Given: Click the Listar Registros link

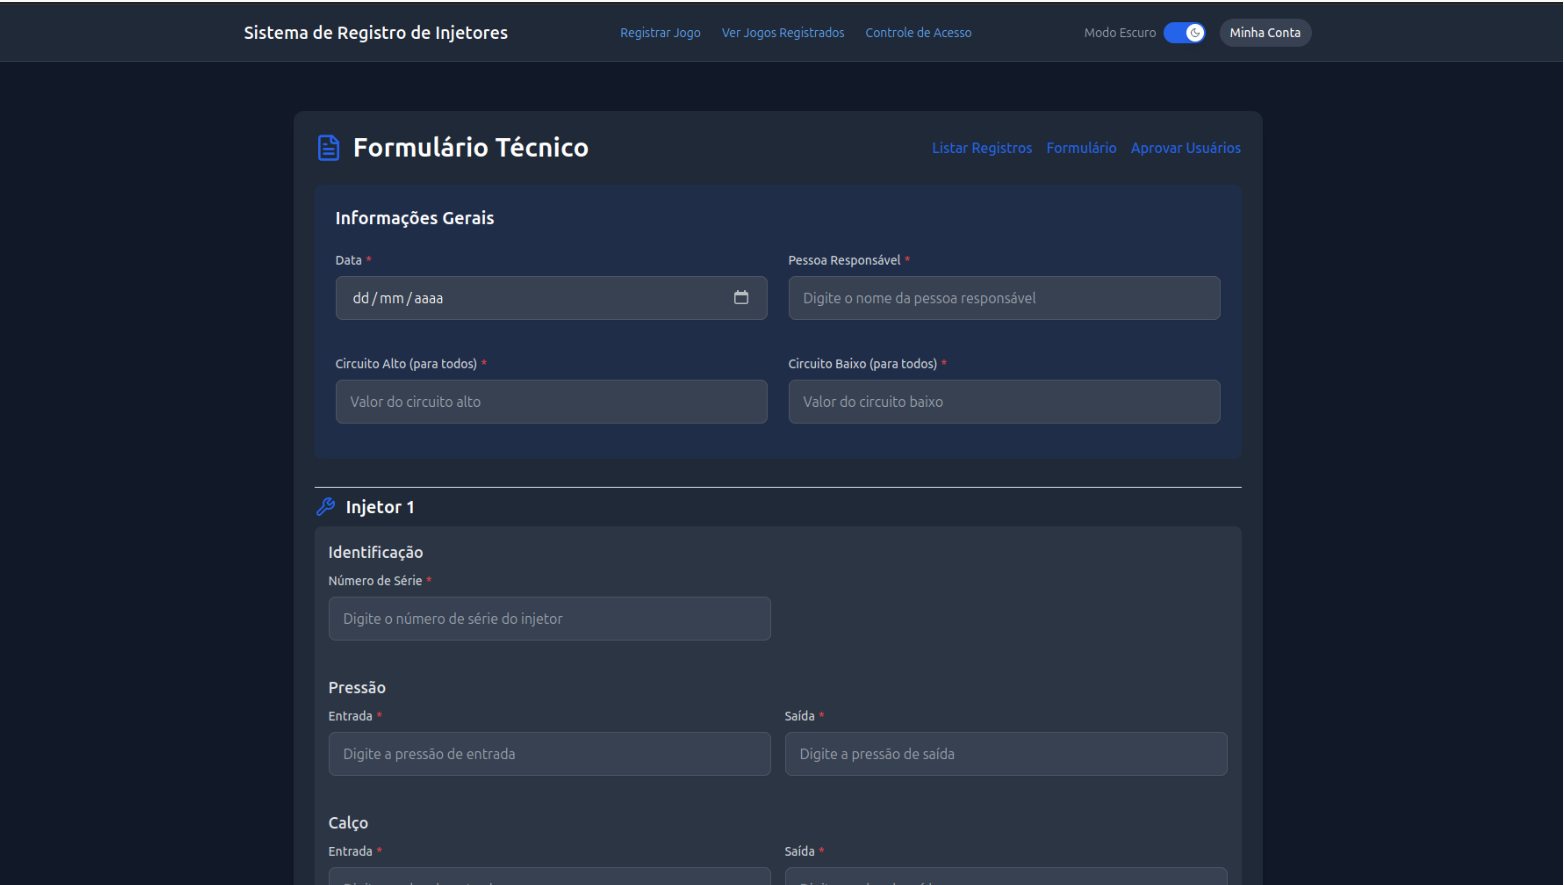Looking at the screenshot, I should pyautogui.click(x=982, y=148).
